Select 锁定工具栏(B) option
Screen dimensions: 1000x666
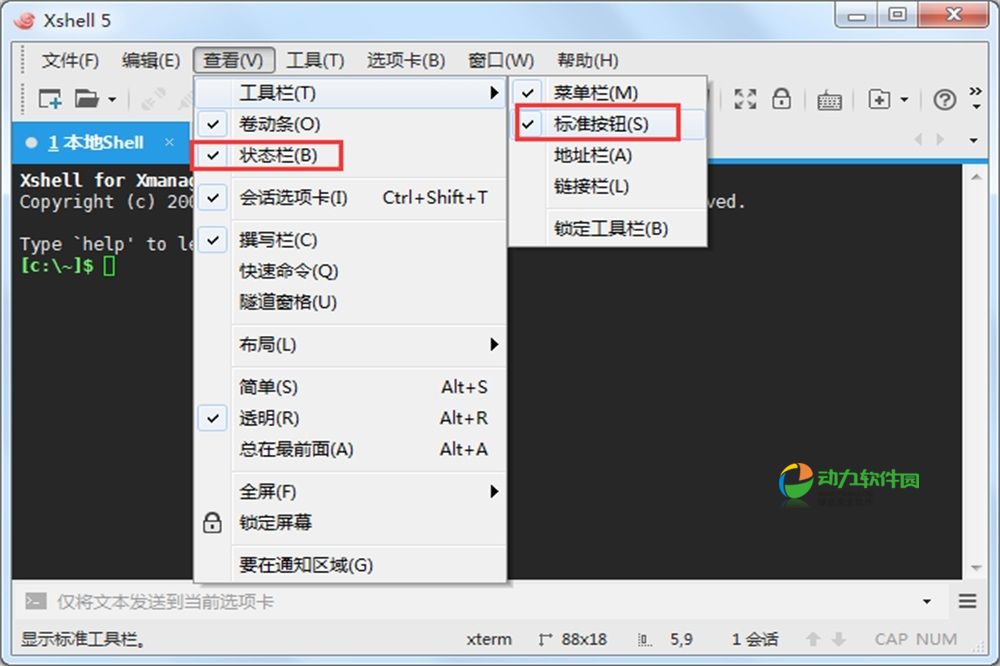click(608, 229)
